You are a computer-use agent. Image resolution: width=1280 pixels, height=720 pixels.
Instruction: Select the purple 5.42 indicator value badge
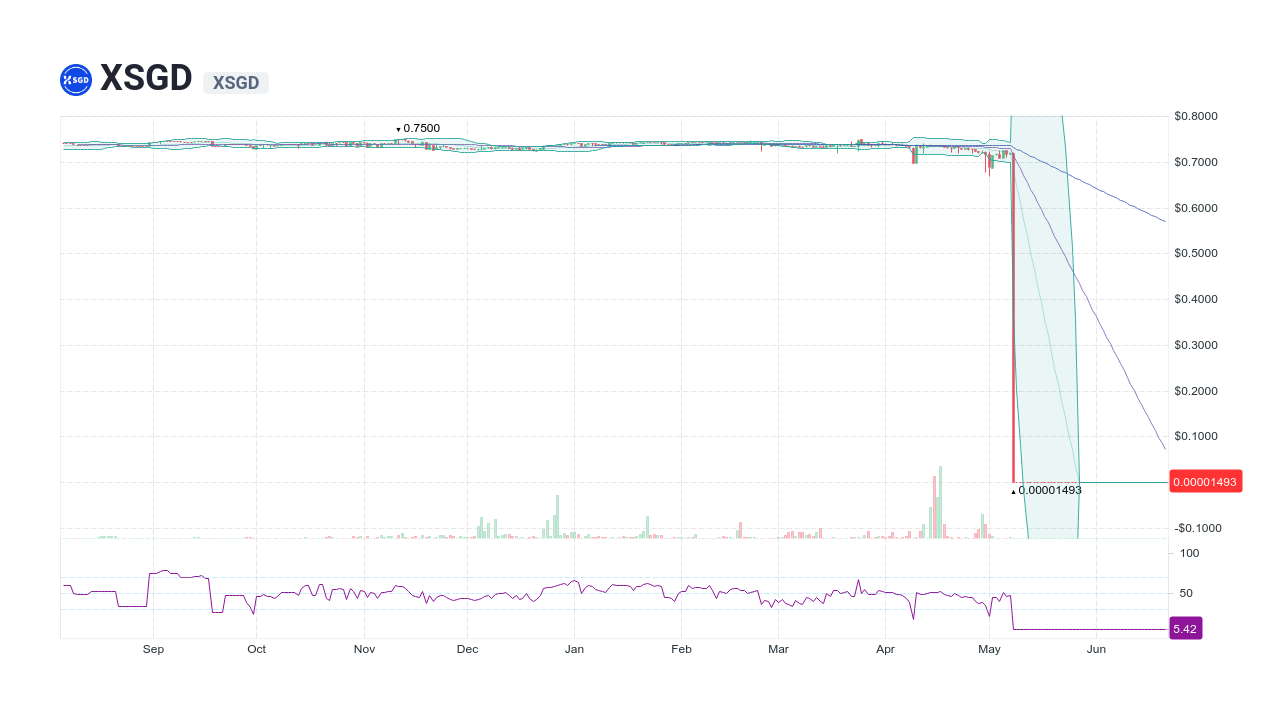[x=1185, y=628]
